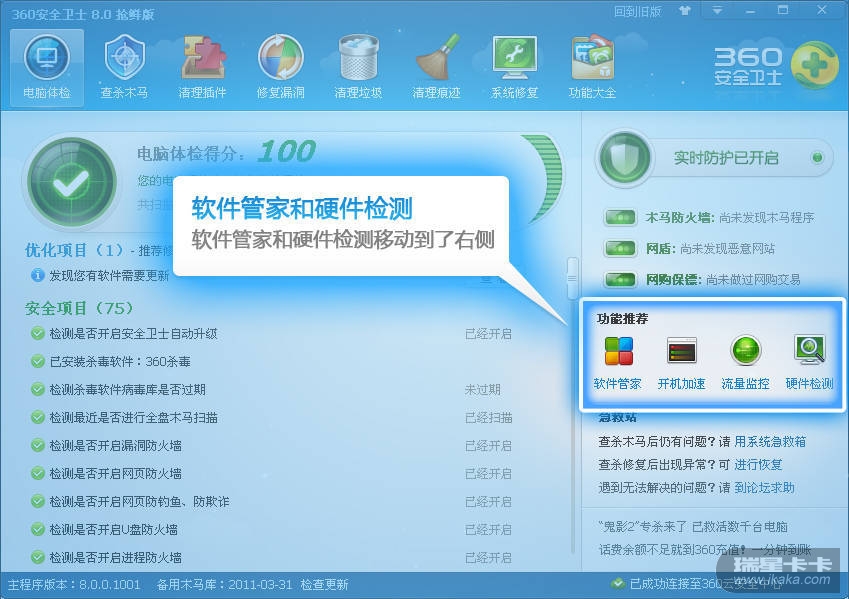The image size is (849, 599).
Task: Select row 检测是否开启安全卫士自动升级
Action: click(271, 334)
